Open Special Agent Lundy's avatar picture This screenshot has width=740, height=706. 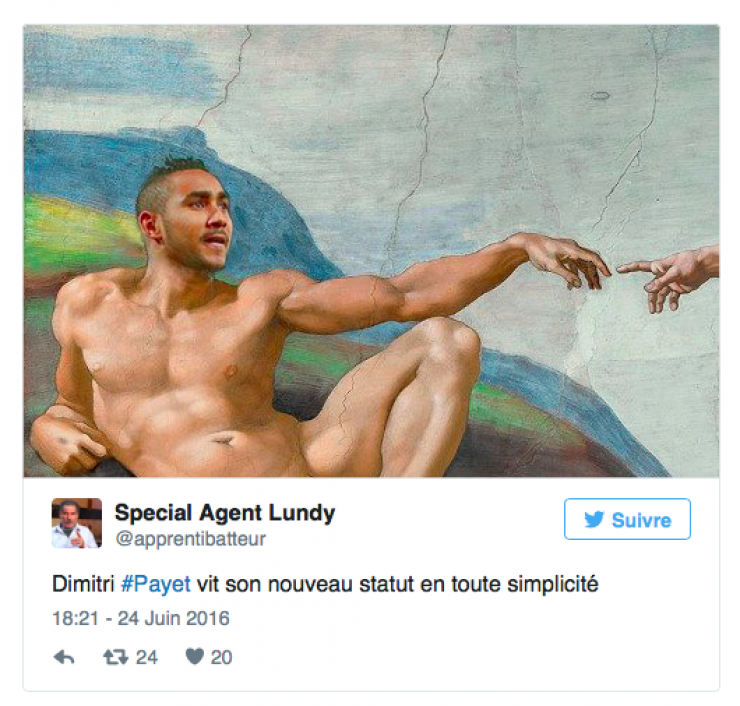(x=76, y=522)
